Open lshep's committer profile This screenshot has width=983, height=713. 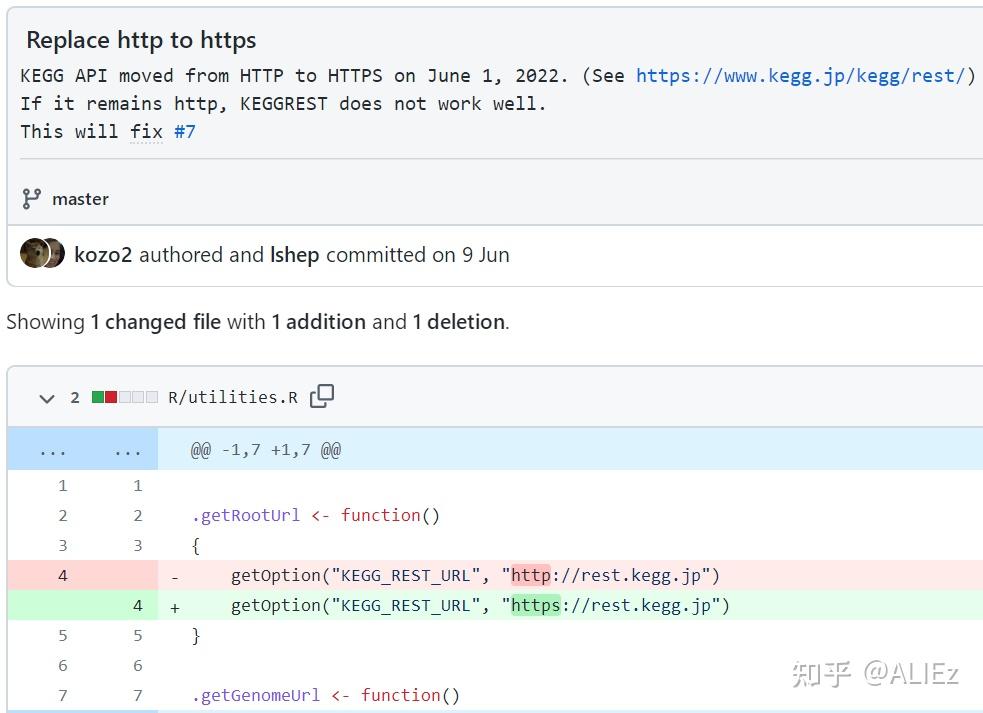tap(294, 255)
